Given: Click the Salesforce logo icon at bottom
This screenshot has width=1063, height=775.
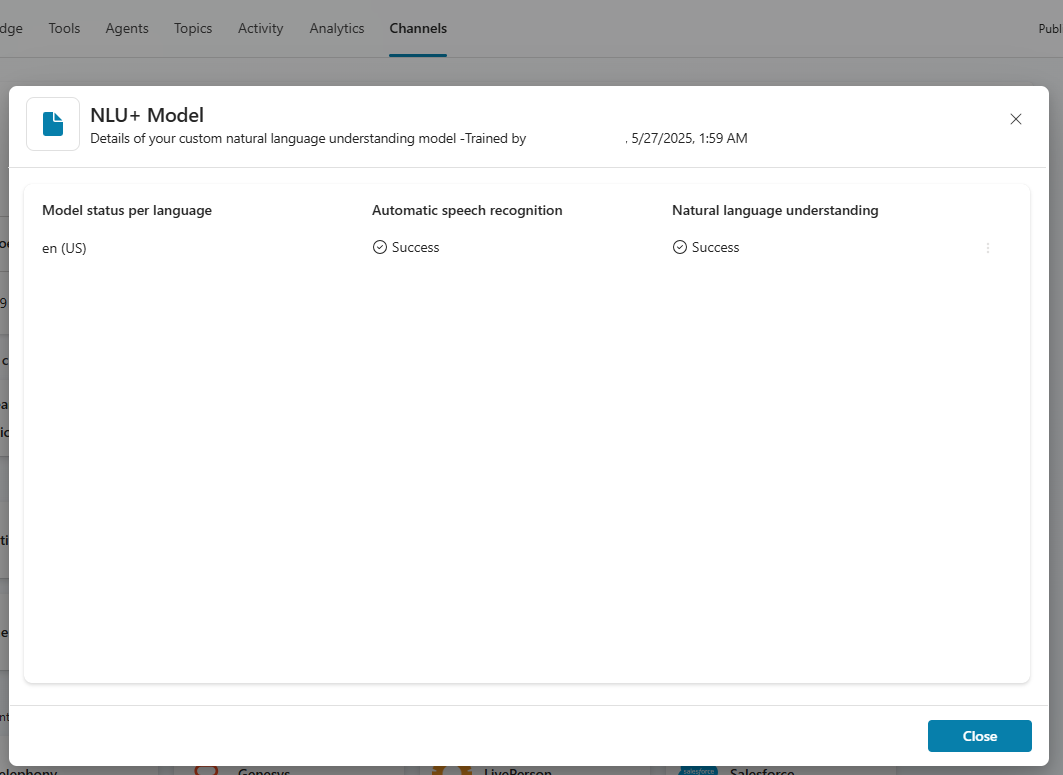Looking at the screenshot, I should click(698, 771).
